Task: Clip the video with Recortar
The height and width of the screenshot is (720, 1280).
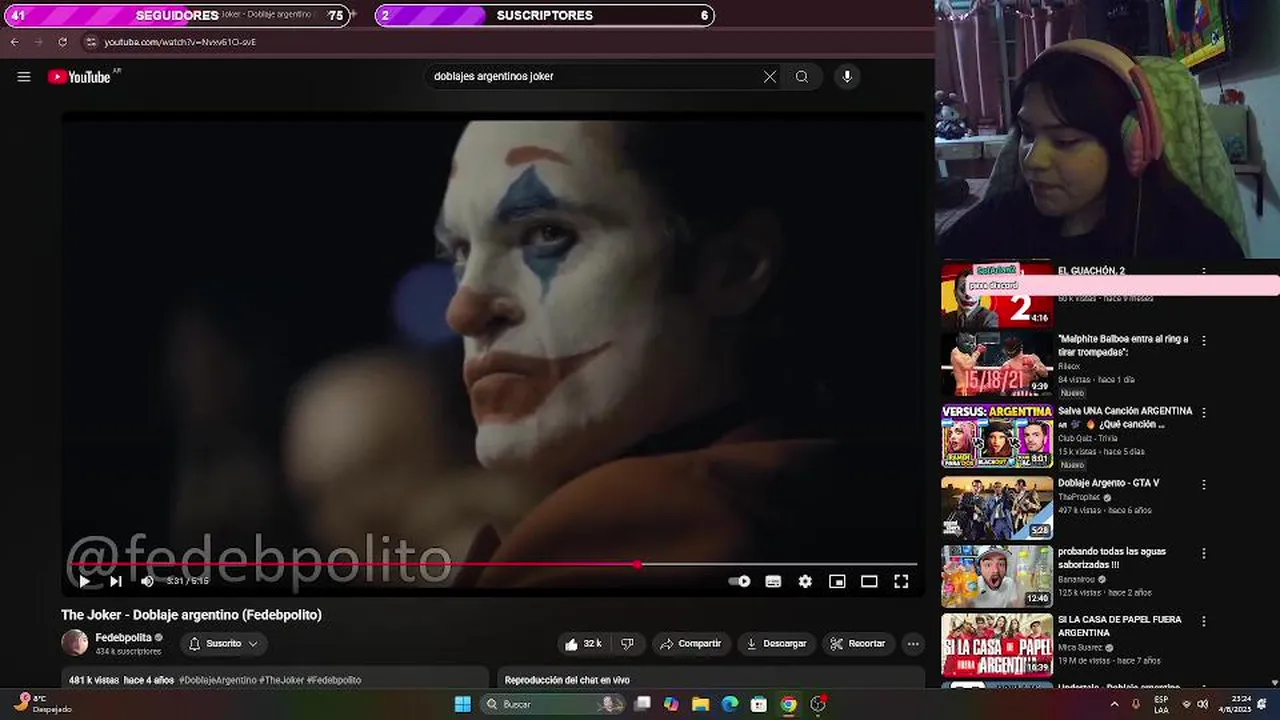Action: 858,644
